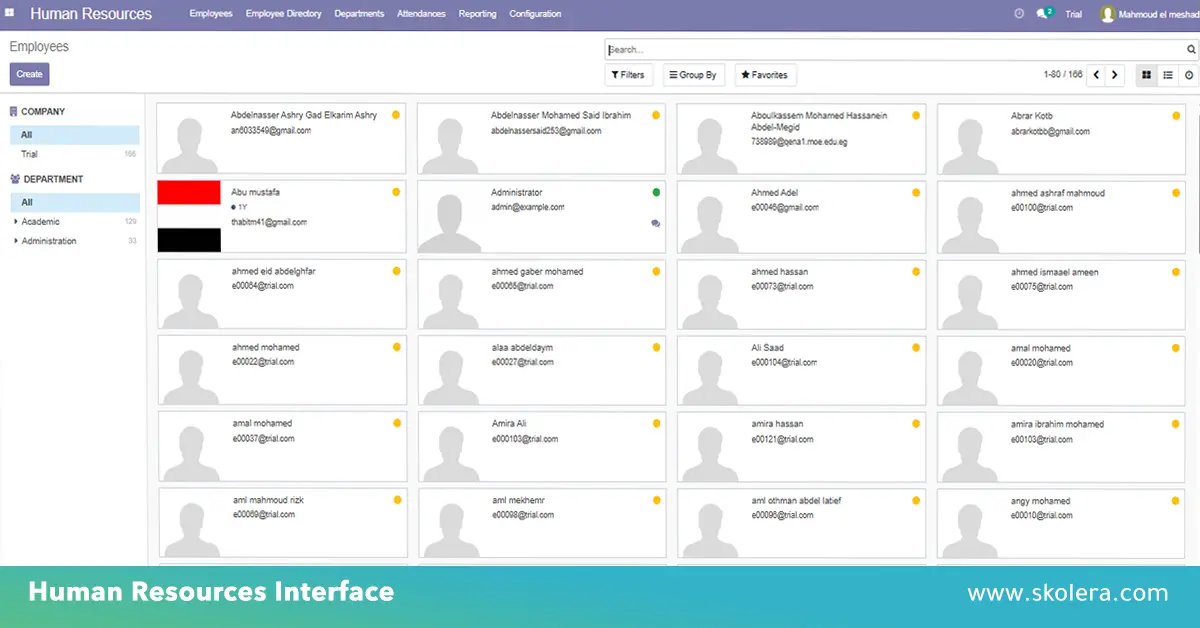Viewport: 1200px width, 628px height.
Task: Go to the previous page of employees
Action: click(1096, 75)
